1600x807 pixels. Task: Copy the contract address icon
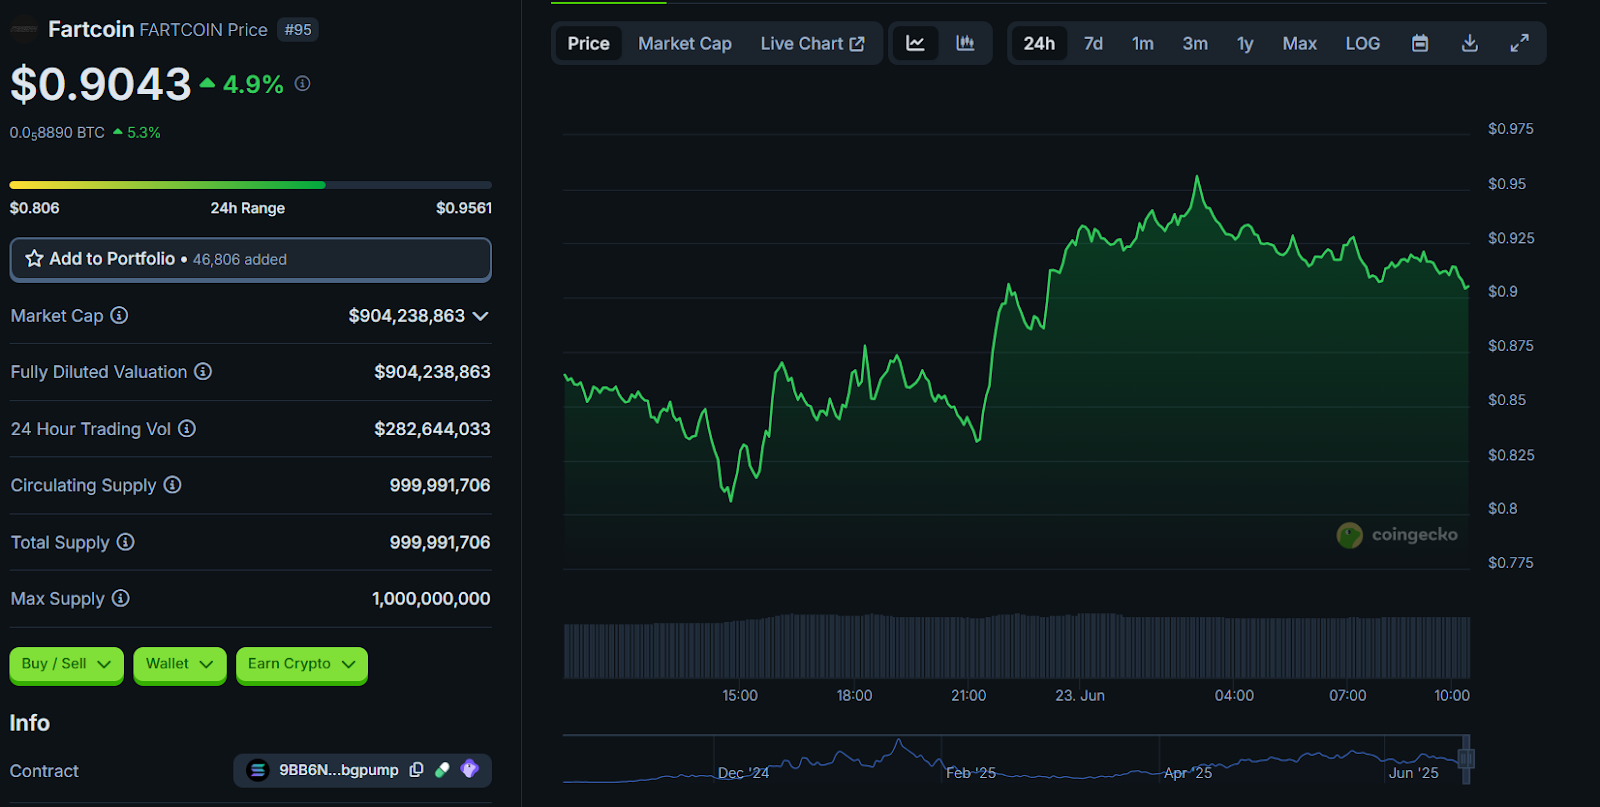pyautogui.click(x=416, y=770)
